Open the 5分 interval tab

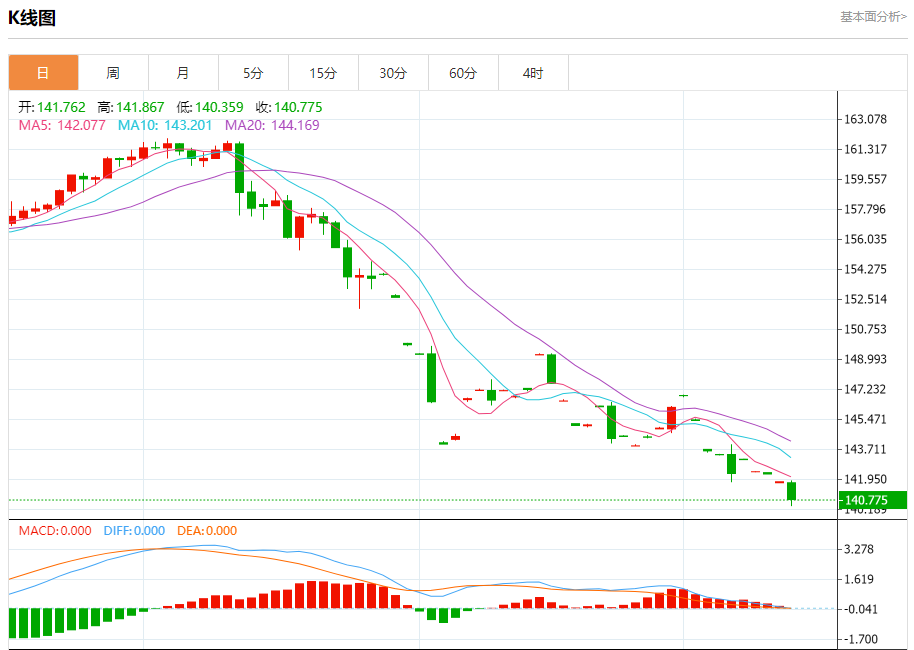pos(253,73)
